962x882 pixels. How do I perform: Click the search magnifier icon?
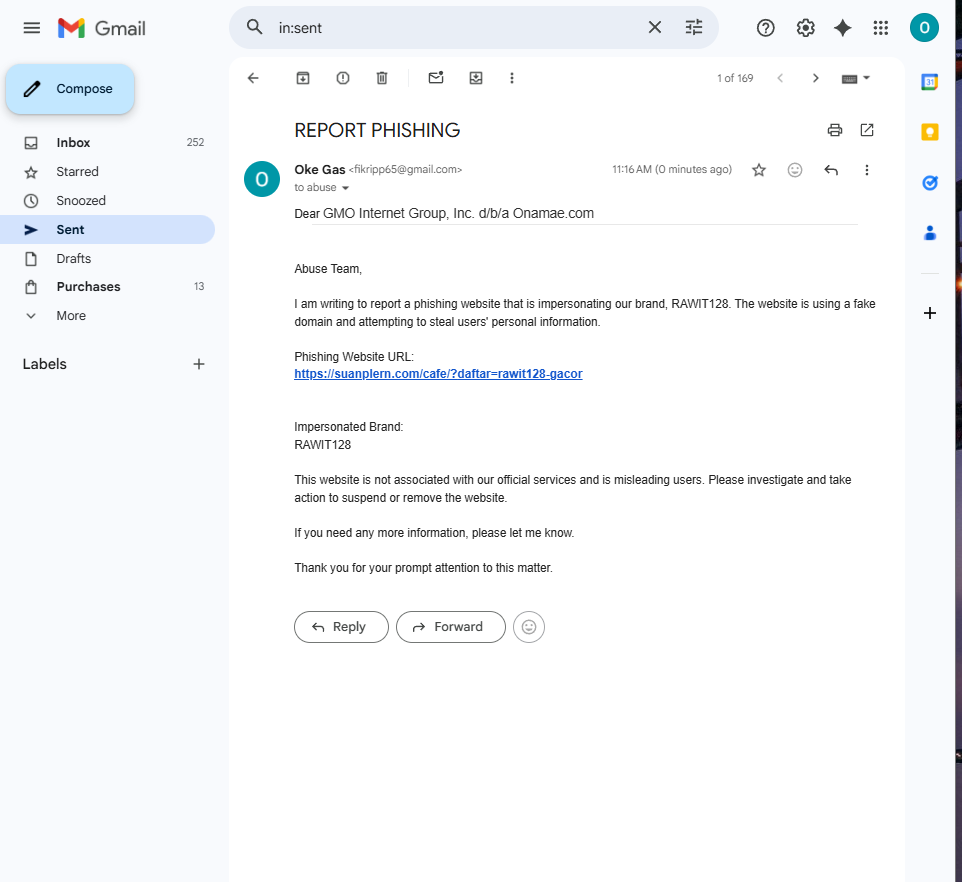click(x=255, y=28)
